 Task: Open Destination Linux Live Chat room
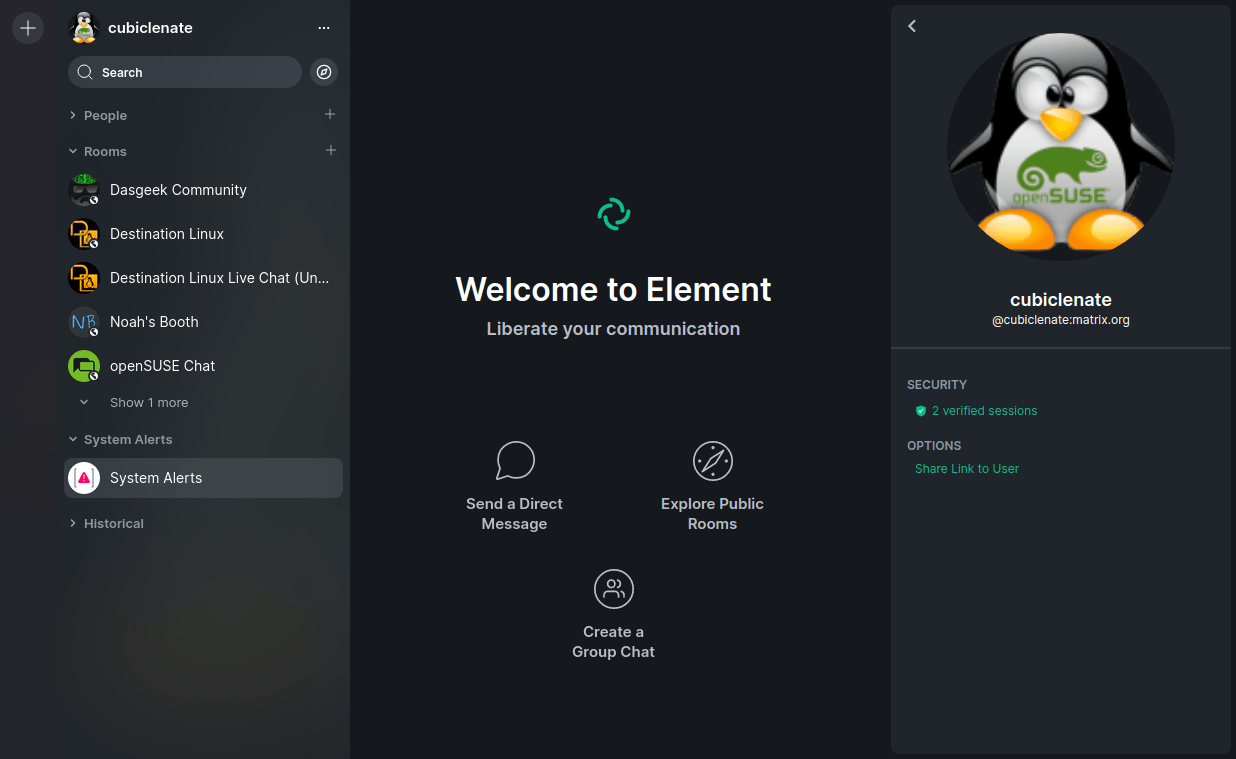(203, 278)
